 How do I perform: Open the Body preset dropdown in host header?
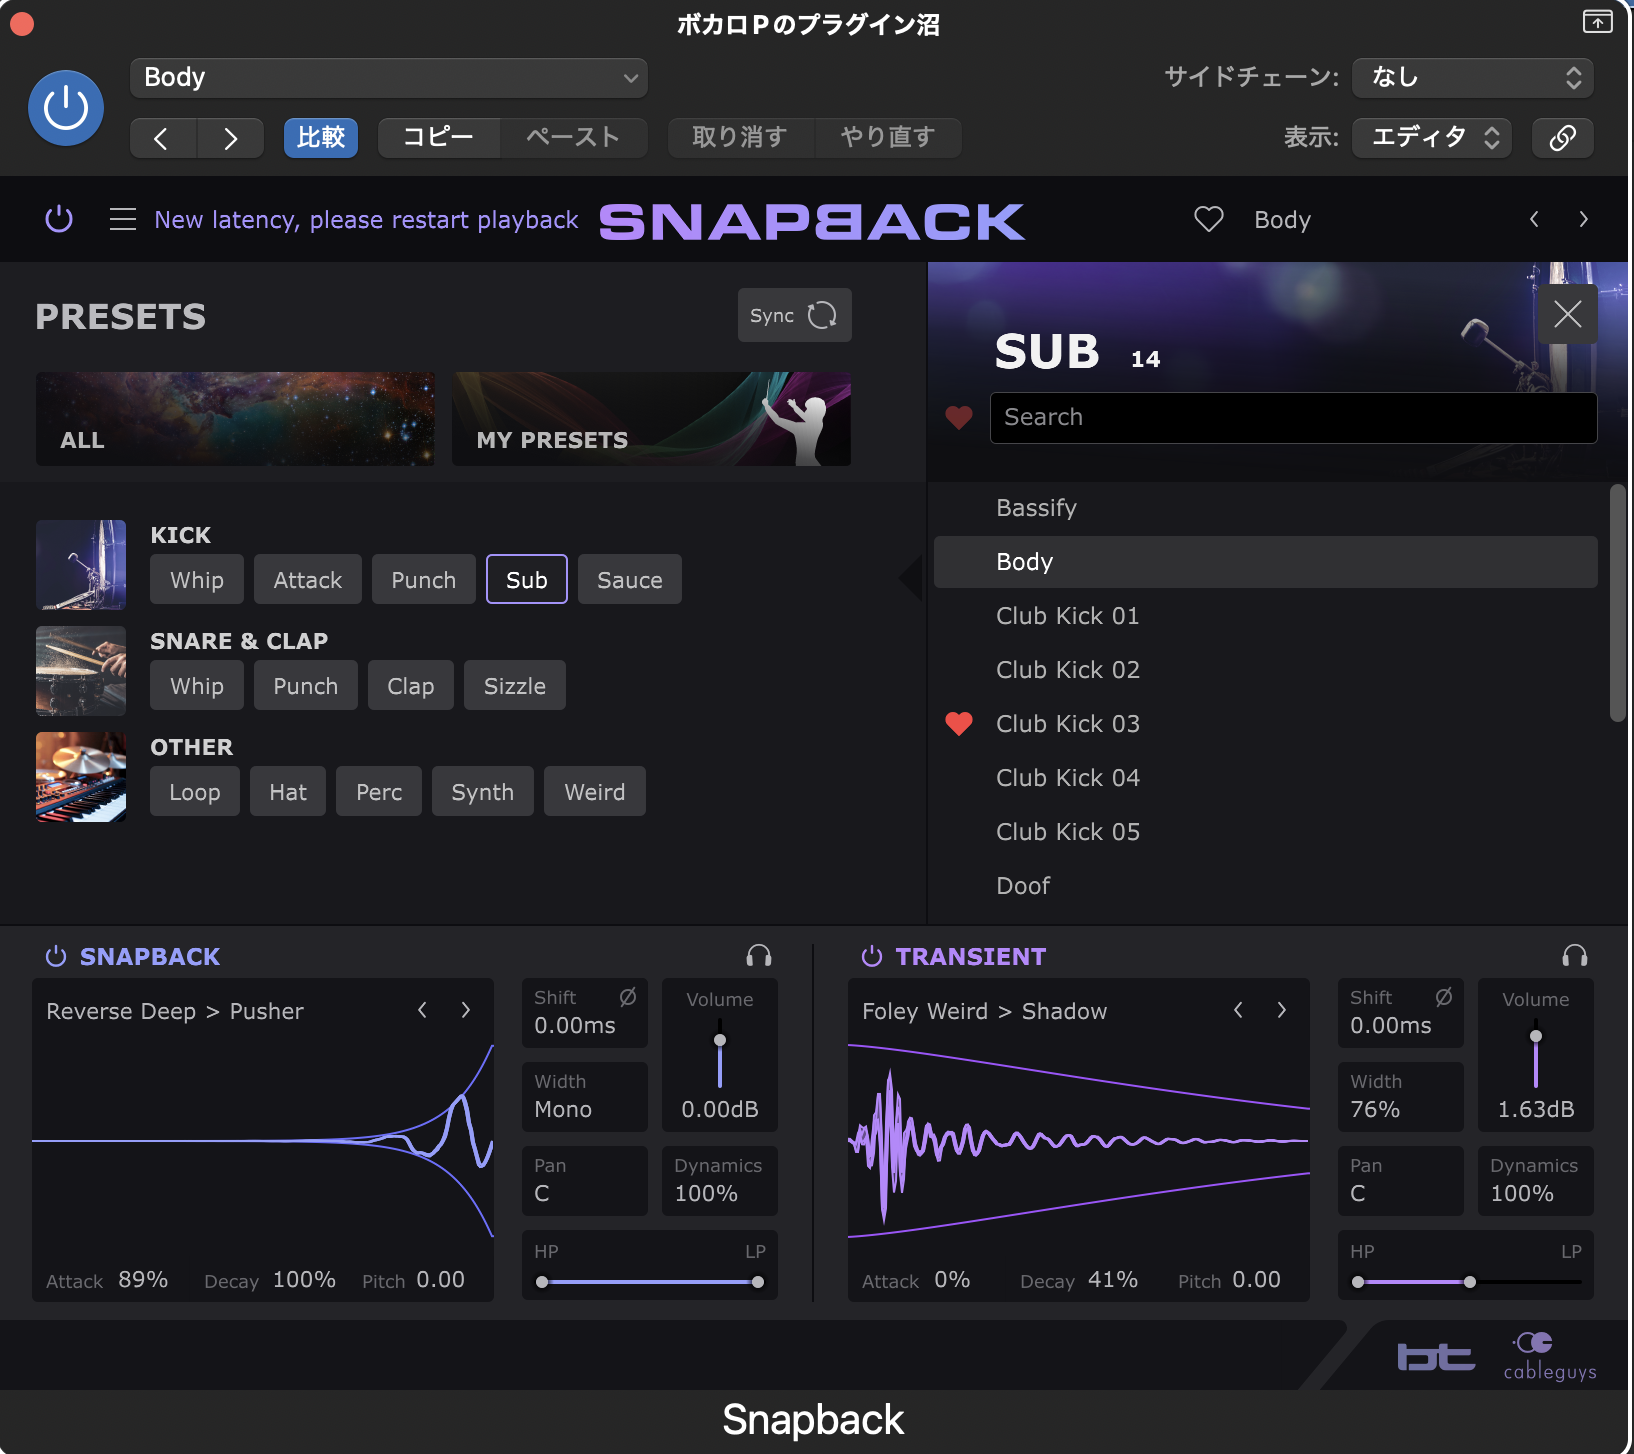tap(389, 78)
